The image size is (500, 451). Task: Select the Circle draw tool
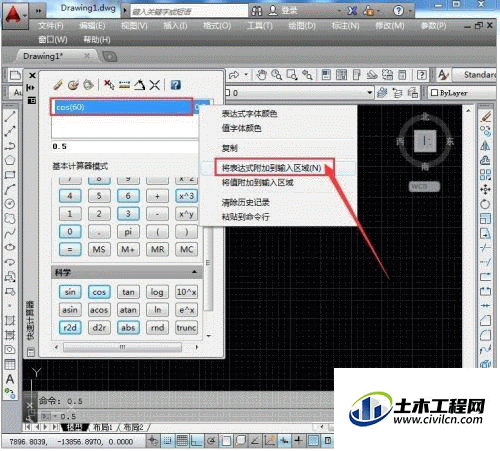(10, 203)
